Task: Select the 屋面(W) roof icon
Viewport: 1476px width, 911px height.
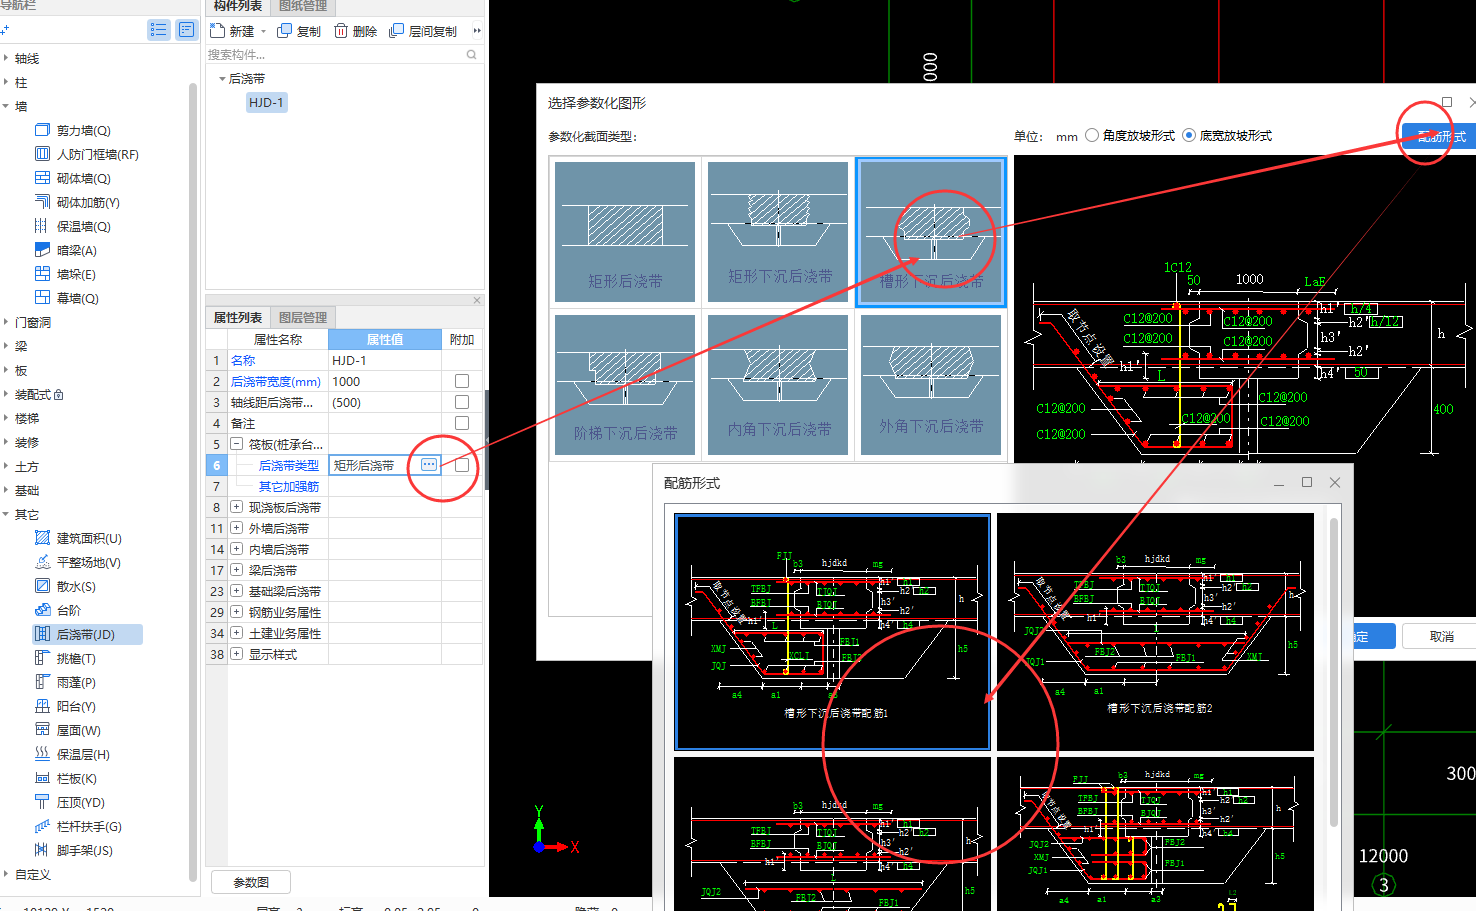Action: (x=42, y=730)
